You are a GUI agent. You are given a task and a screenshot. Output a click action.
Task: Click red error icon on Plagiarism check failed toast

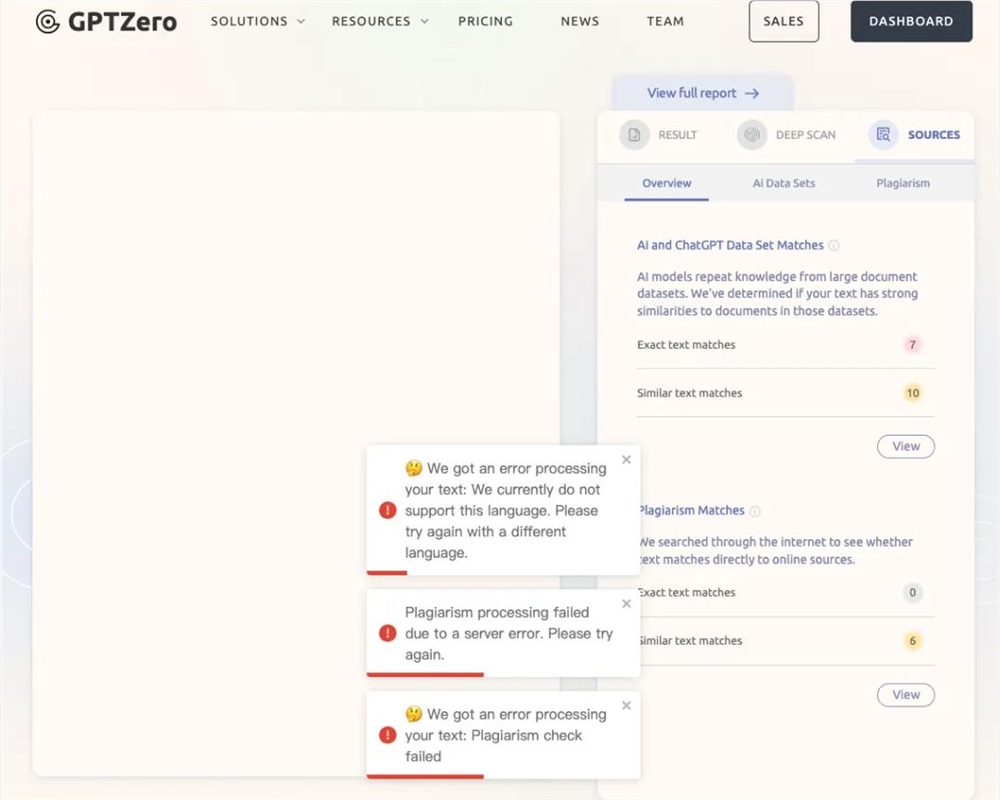coord(387,735)
